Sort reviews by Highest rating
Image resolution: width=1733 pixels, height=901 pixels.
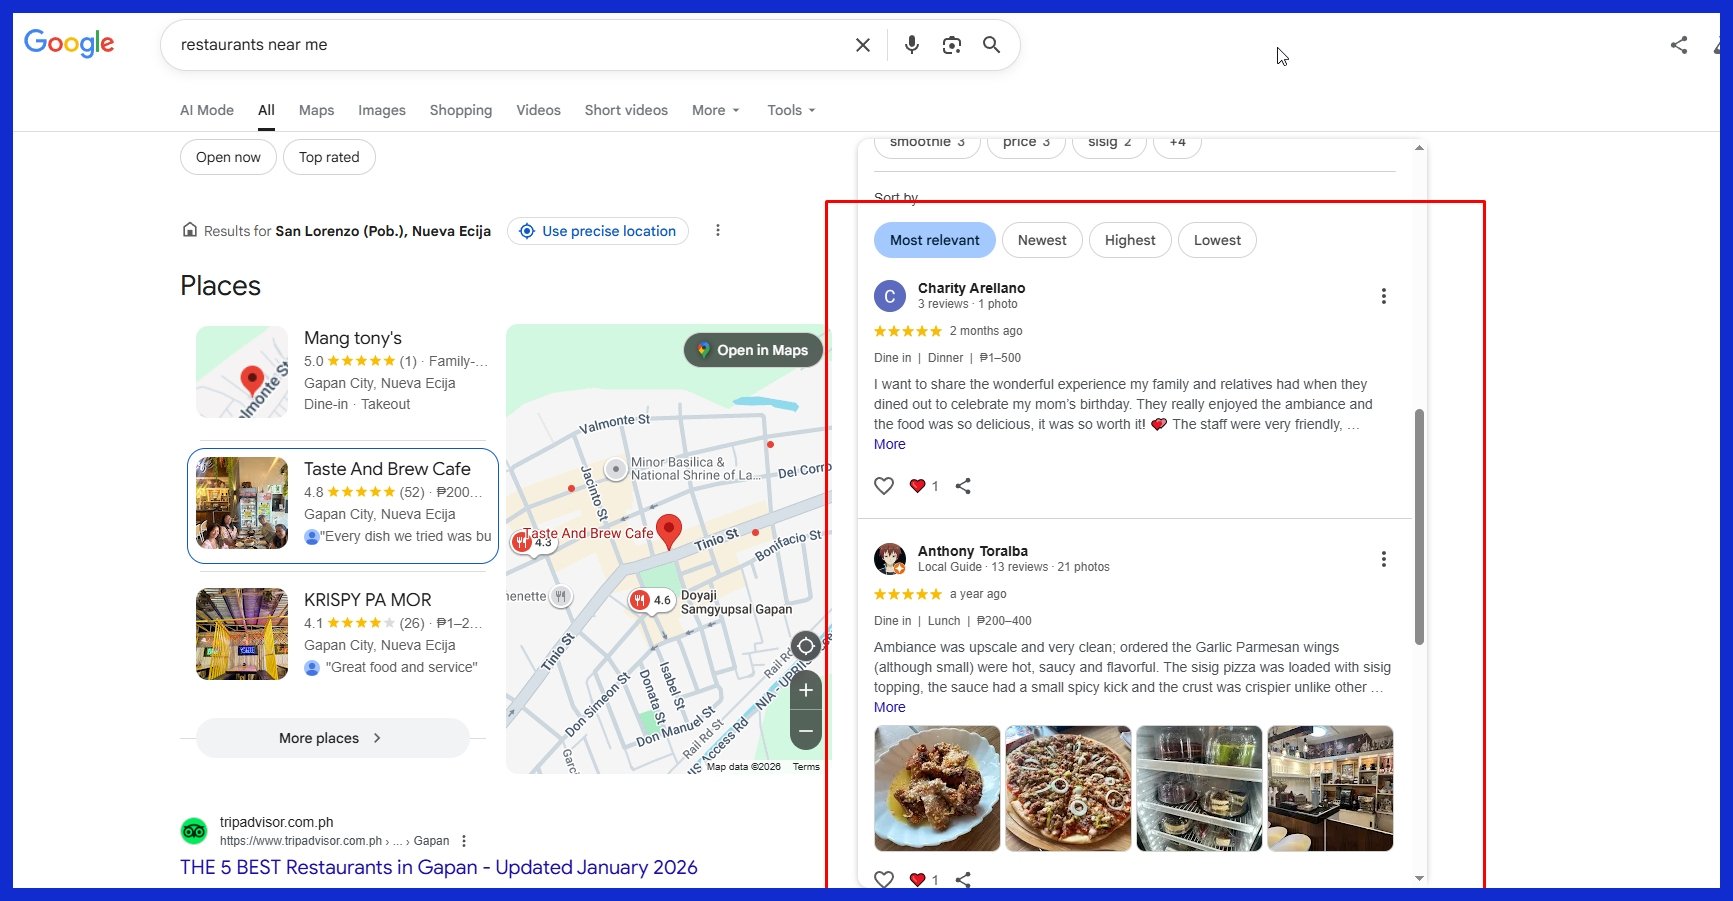coord(1130,240)
